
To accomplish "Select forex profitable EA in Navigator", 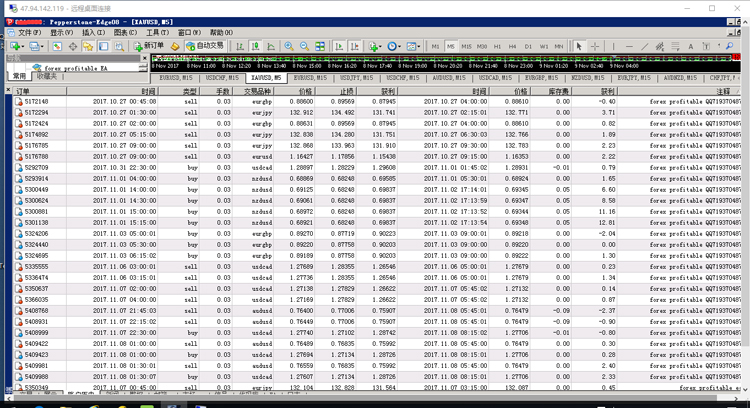I will pyautogui.click(x=76, y=68).
